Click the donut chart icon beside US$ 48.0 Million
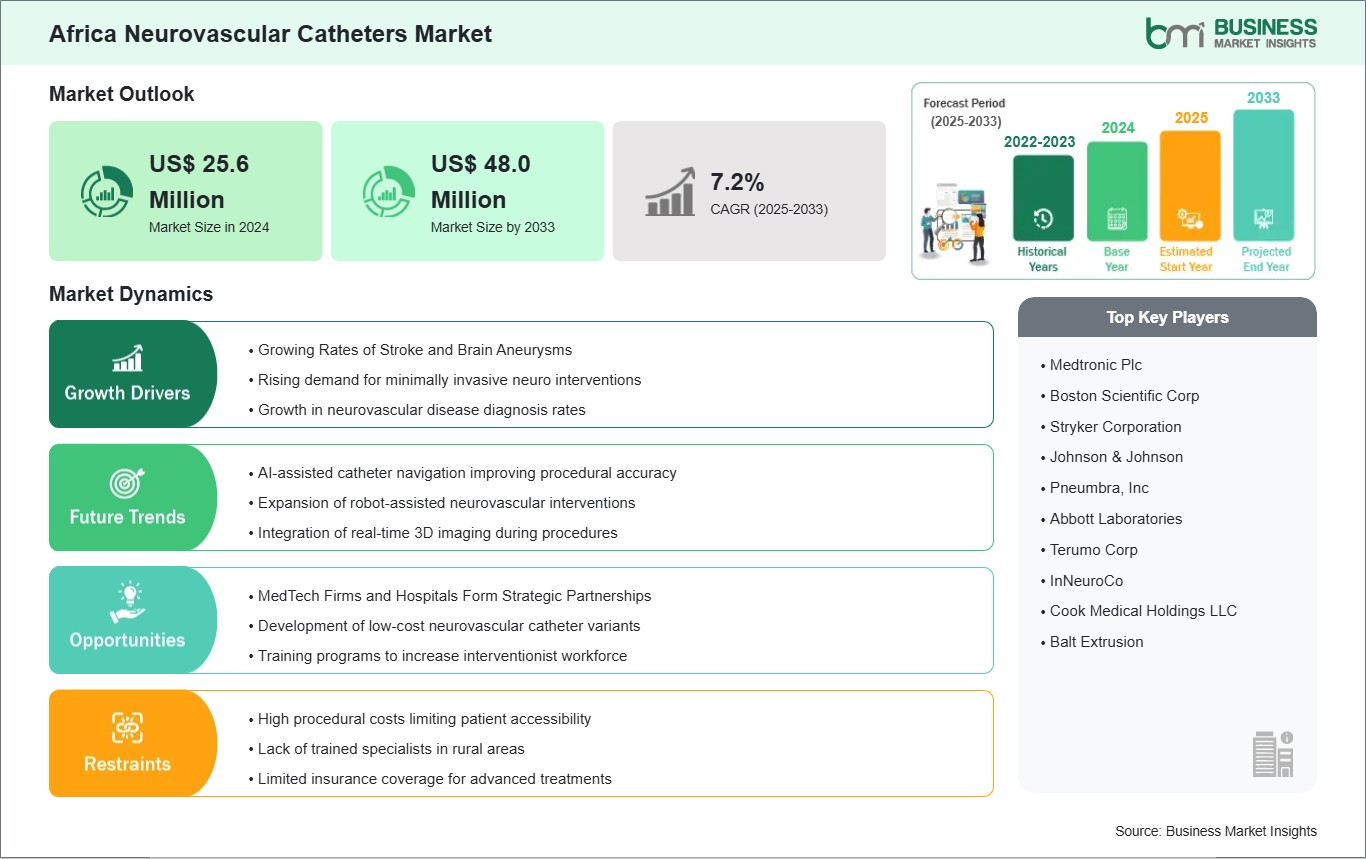The image size is (1366, 859). 388,192
